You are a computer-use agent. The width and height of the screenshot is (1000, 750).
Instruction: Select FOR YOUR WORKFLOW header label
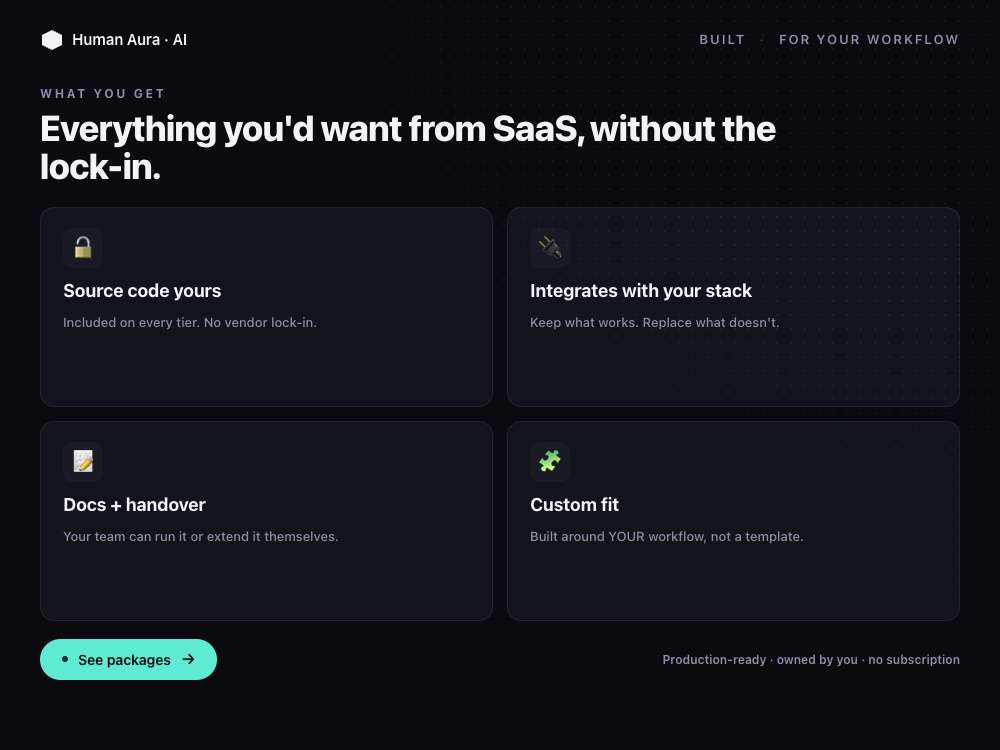click(x=869, y=40)
